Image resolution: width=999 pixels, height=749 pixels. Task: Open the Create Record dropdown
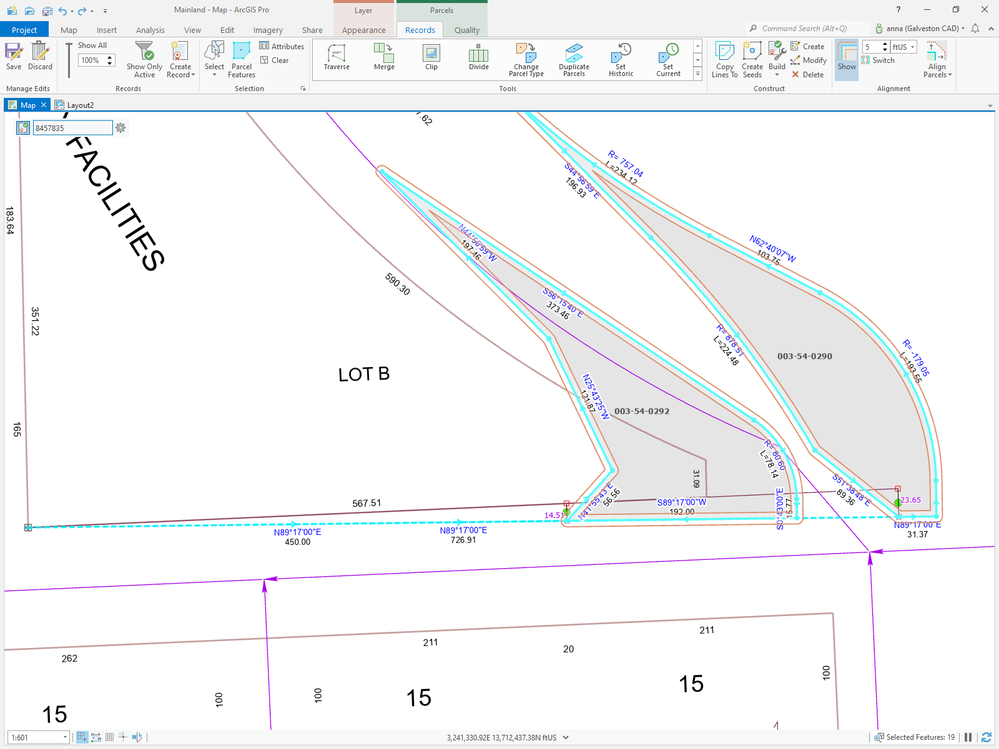[x=180, y=60]
